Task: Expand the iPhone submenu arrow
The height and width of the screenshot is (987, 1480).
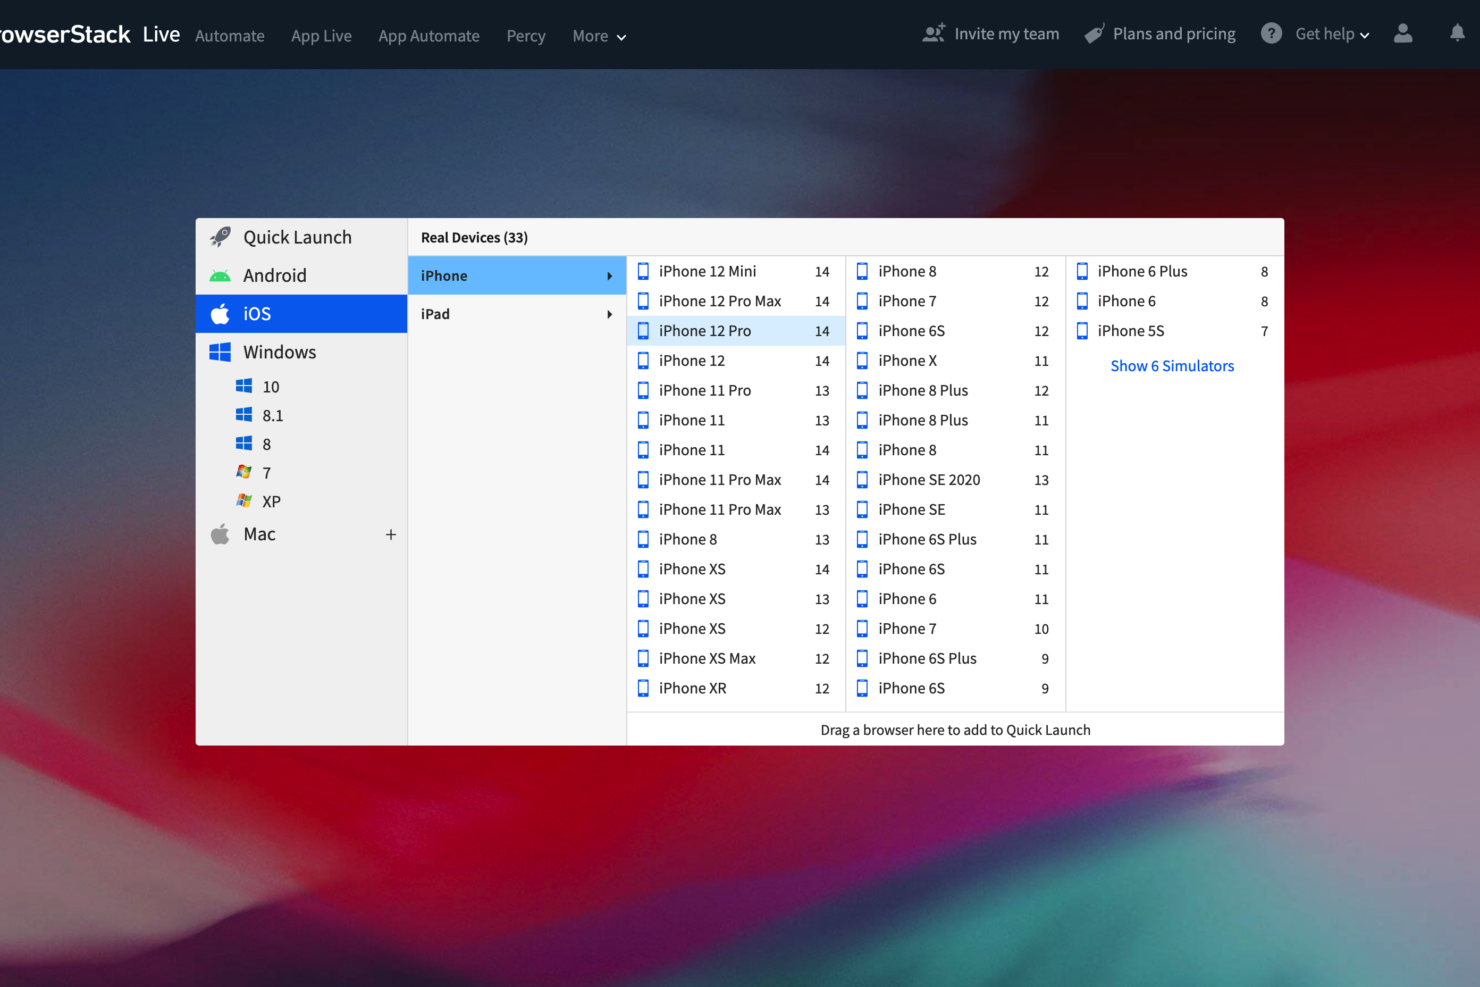Action: point(609,276)
